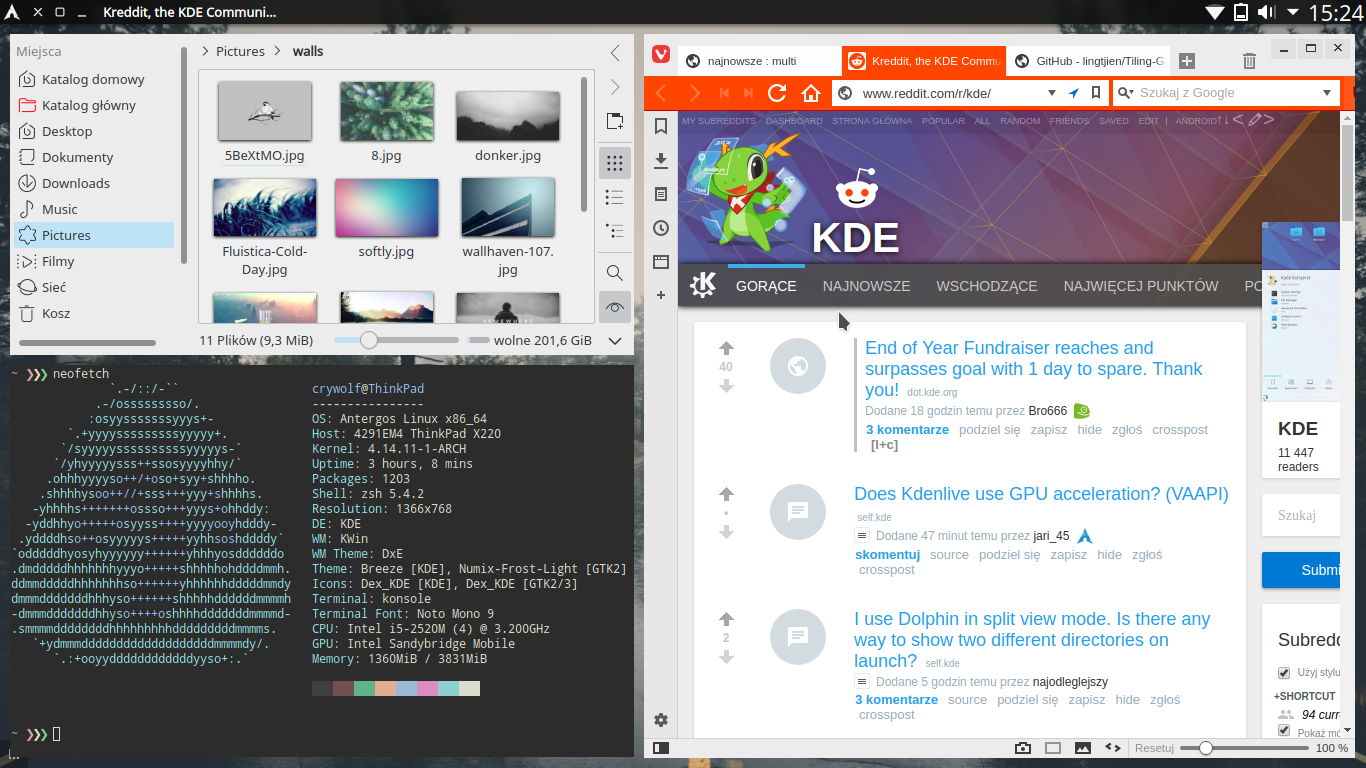Open 'Does Kdenlive use GPU acceleration?' post
Screen dimensions: 1366x768
[x=1041, y=494]
